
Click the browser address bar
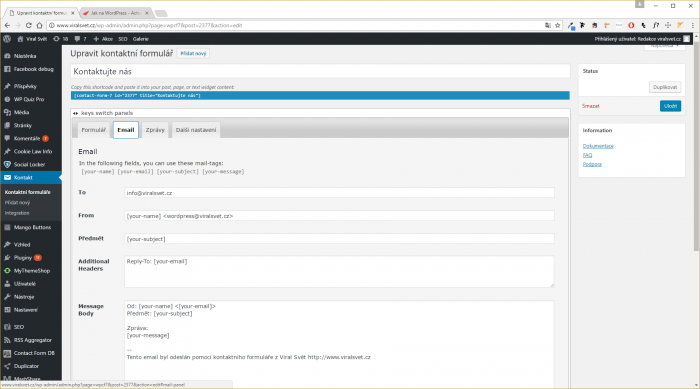pyautogui.click(x=295, y=25)
